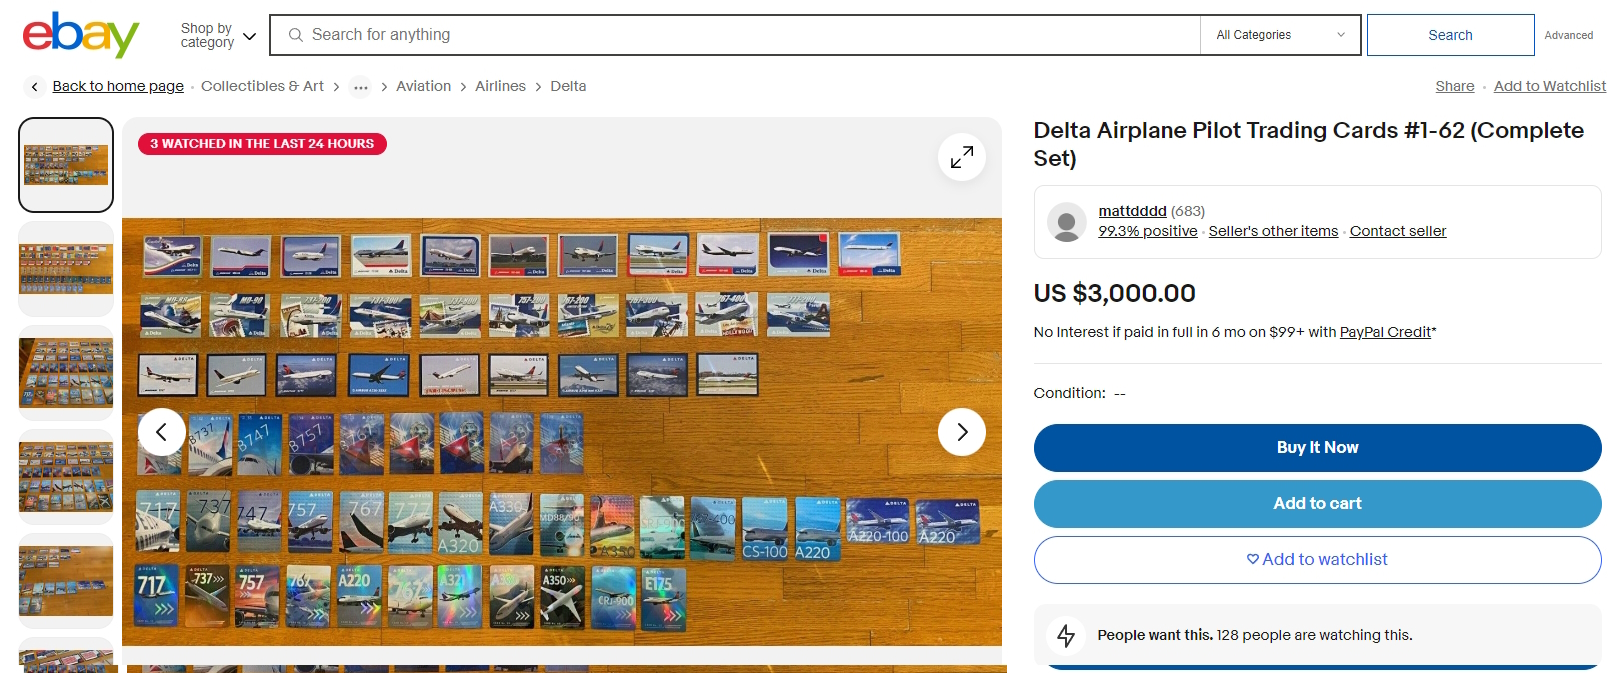Go to the previous listing photo
This screenshot has height=673, width=1617.
click(162, 432)
